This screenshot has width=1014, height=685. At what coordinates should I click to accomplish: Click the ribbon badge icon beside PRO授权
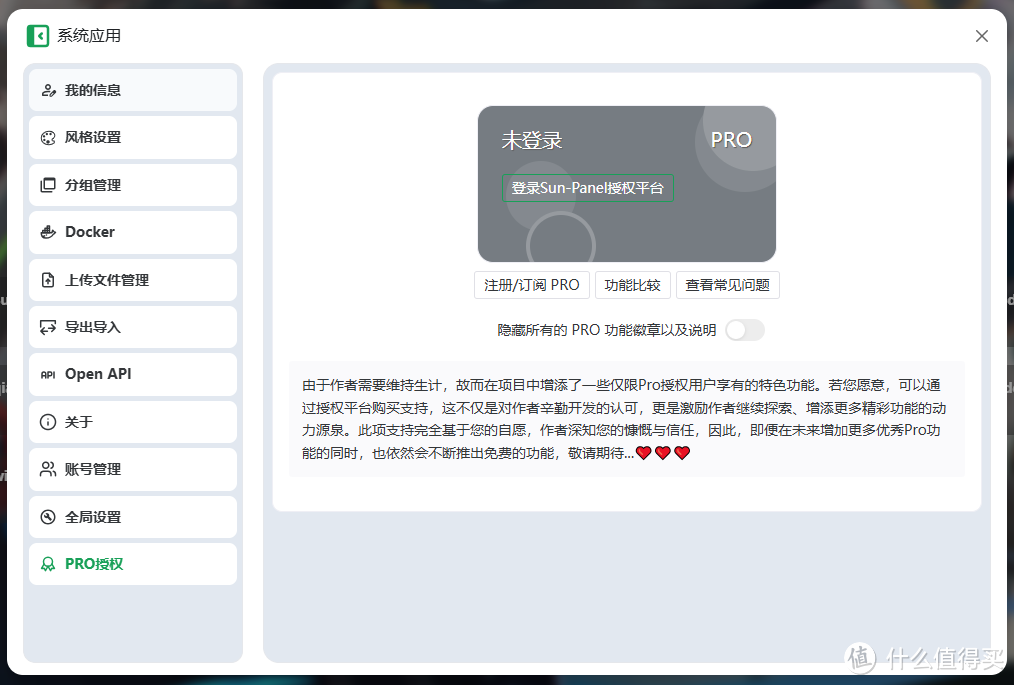(x=49, y=564)
